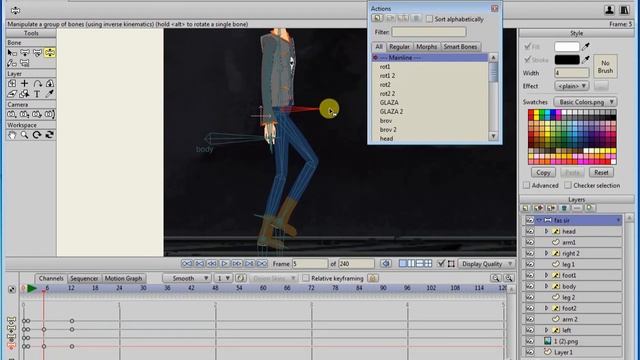The image size is (640, 360).
Task: Toggle Sort alphabetically checkbox
Action: (x=429, y=19)
